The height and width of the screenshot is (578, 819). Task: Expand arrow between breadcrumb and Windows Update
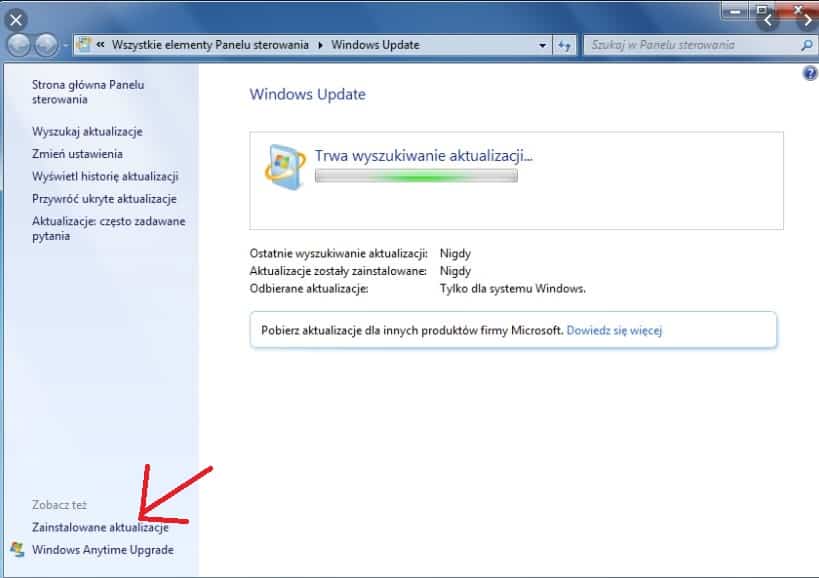[320, 45]
